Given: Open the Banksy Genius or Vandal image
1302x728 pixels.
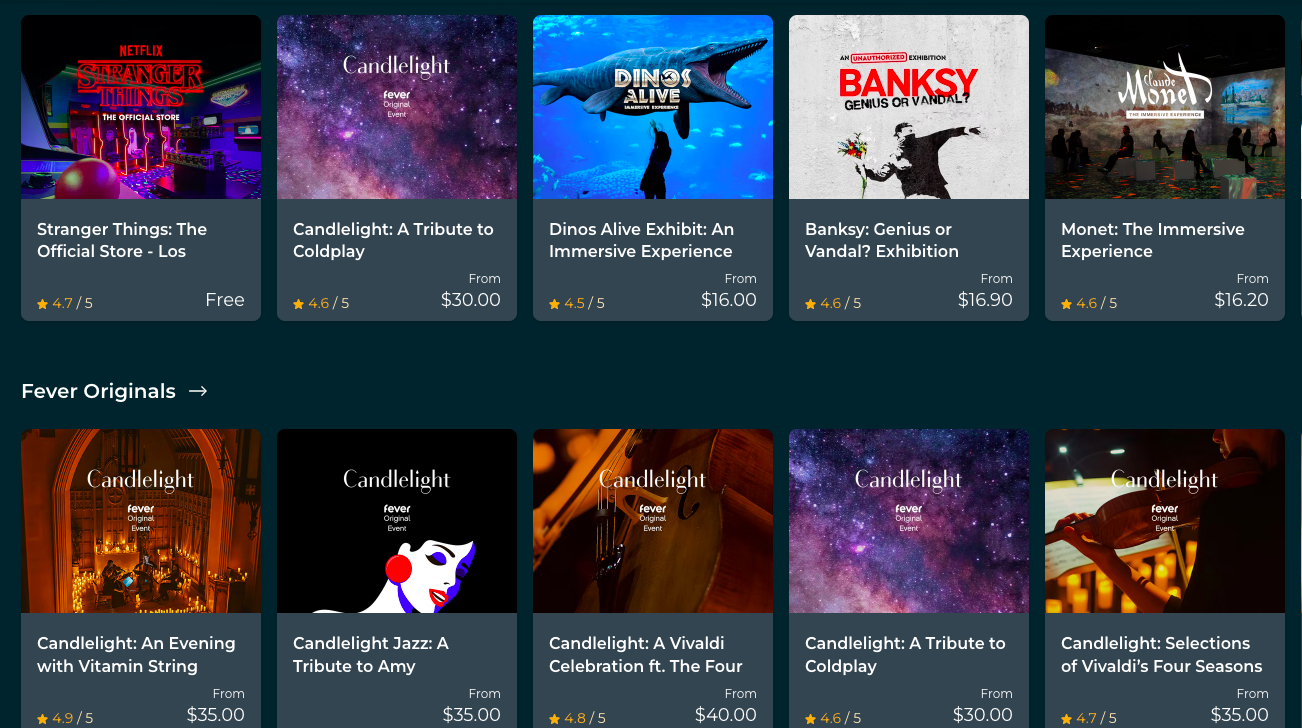Looking at the screenshot, I should point(909,107).
